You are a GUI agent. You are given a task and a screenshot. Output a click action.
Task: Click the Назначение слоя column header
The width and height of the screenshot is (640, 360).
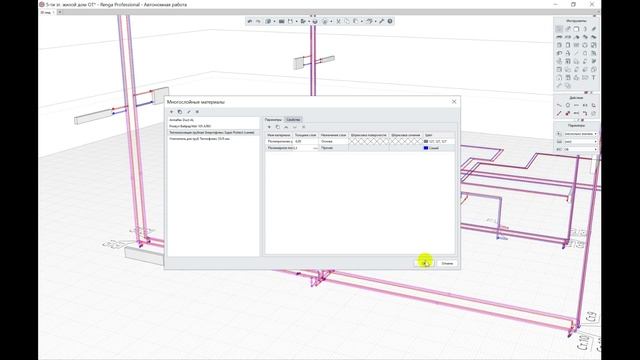click(333, 135)
